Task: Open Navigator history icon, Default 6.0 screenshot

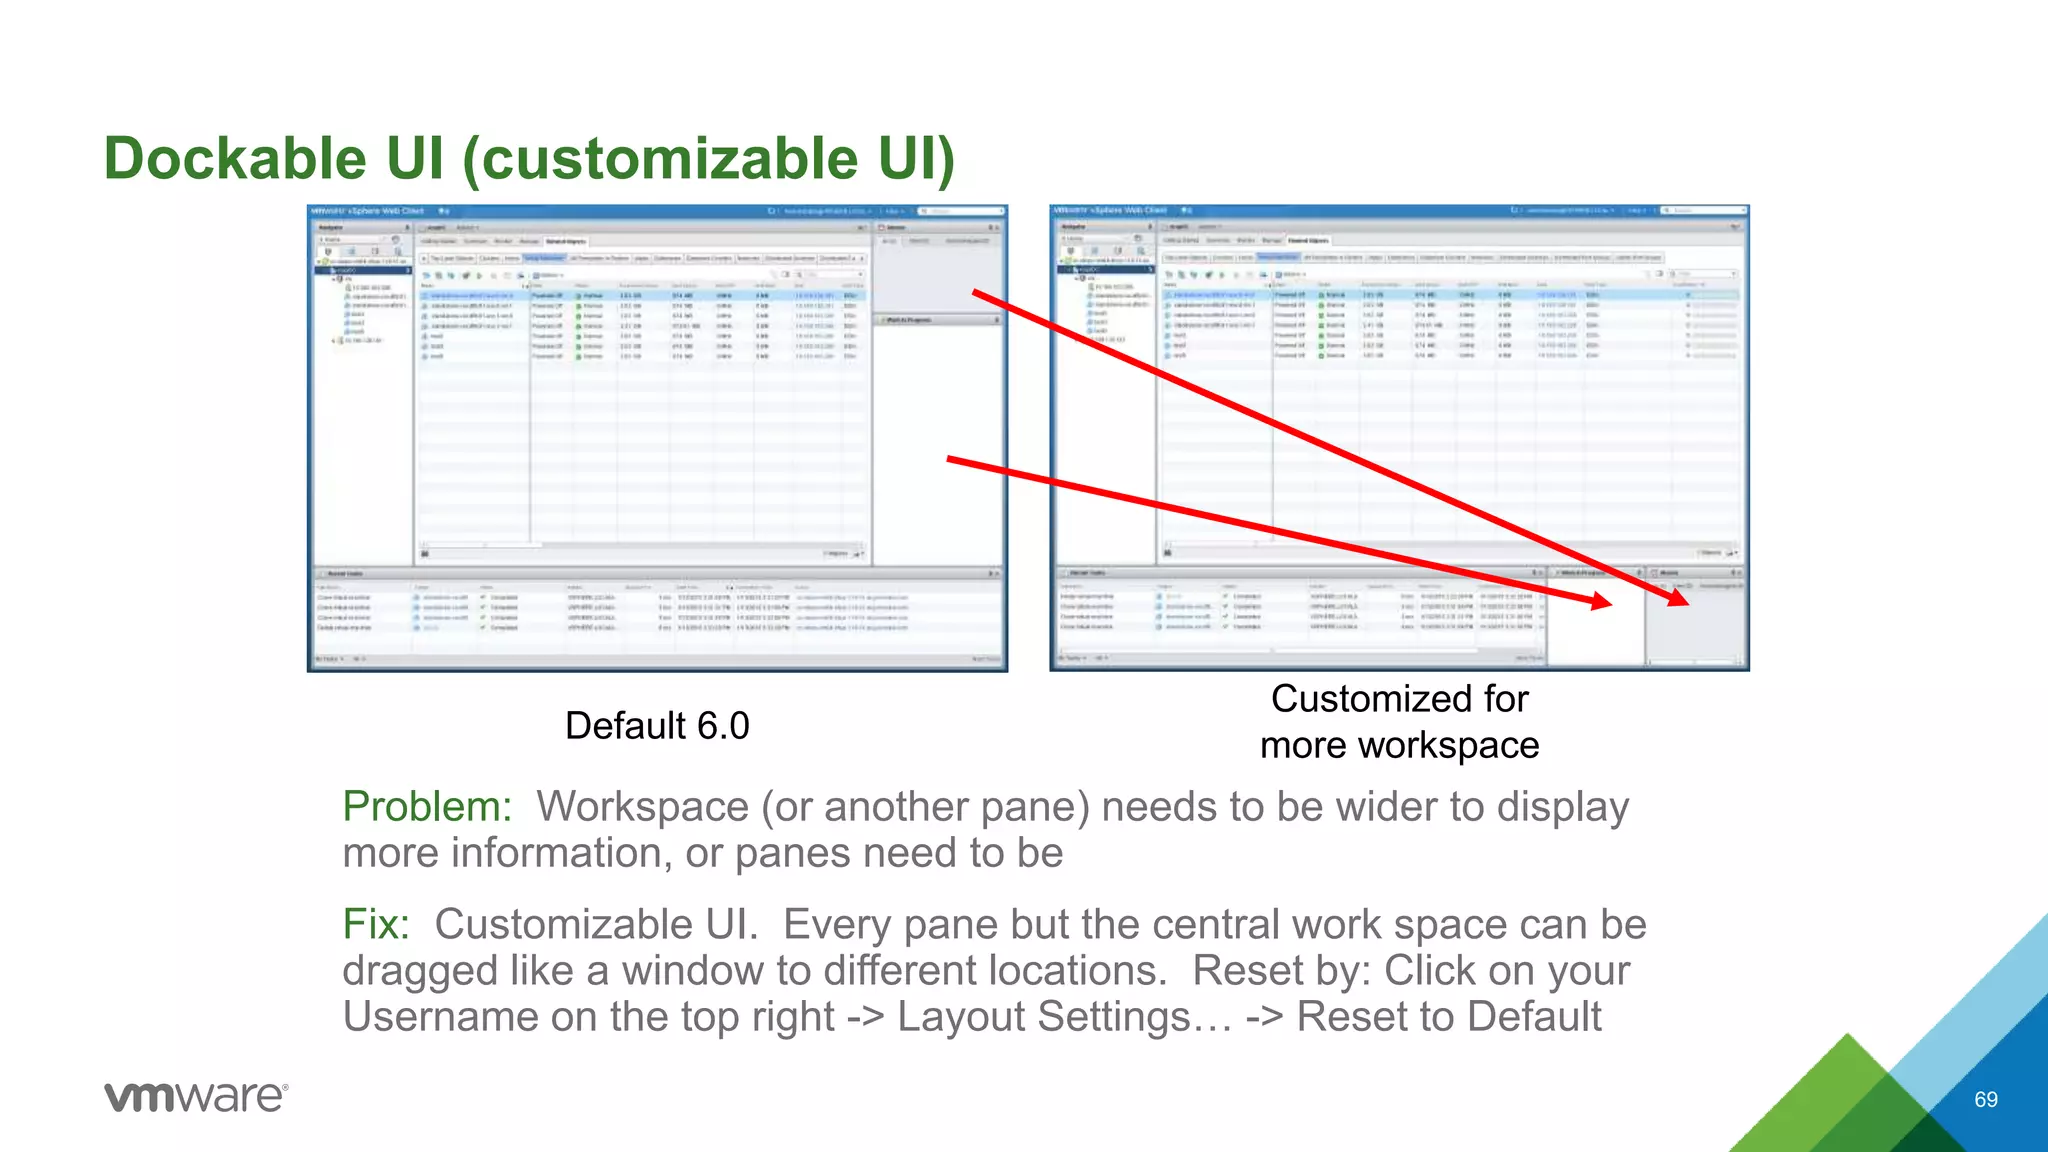Action: coord(396,239)
